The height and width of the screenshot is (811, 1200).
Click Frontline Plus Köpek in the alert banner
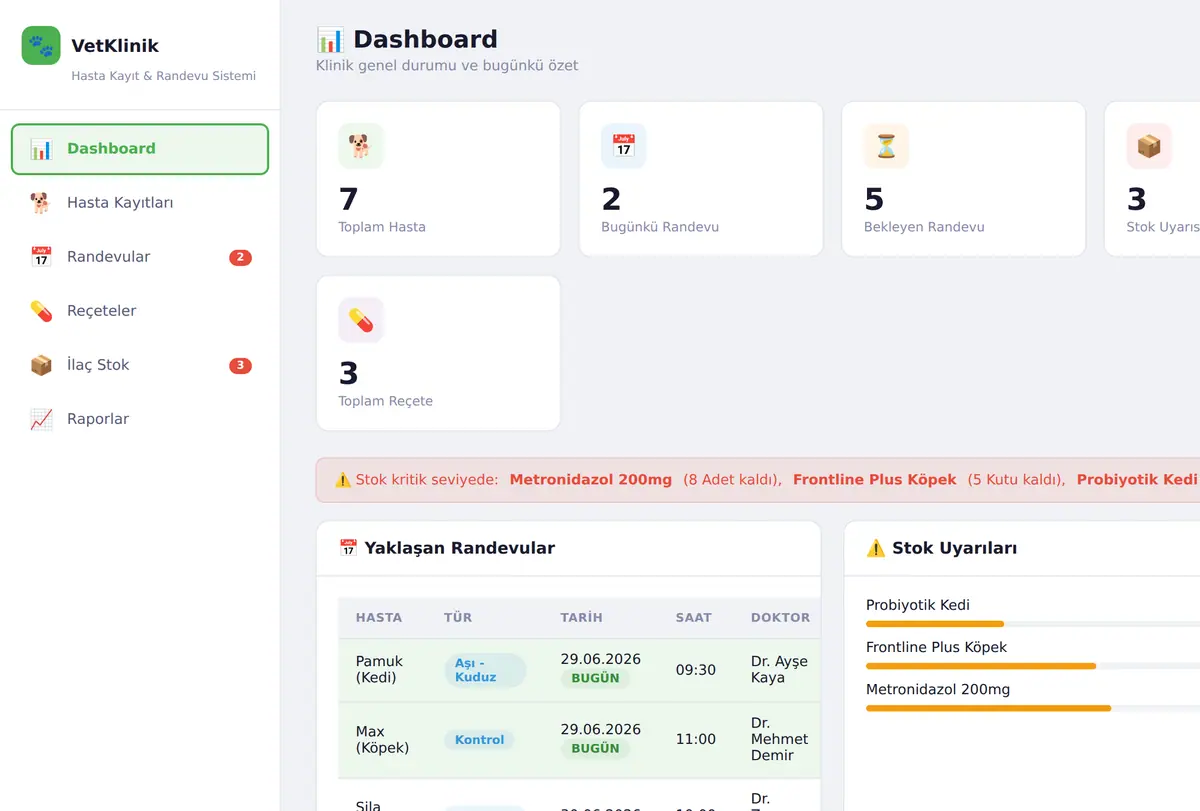pos(875,480)
